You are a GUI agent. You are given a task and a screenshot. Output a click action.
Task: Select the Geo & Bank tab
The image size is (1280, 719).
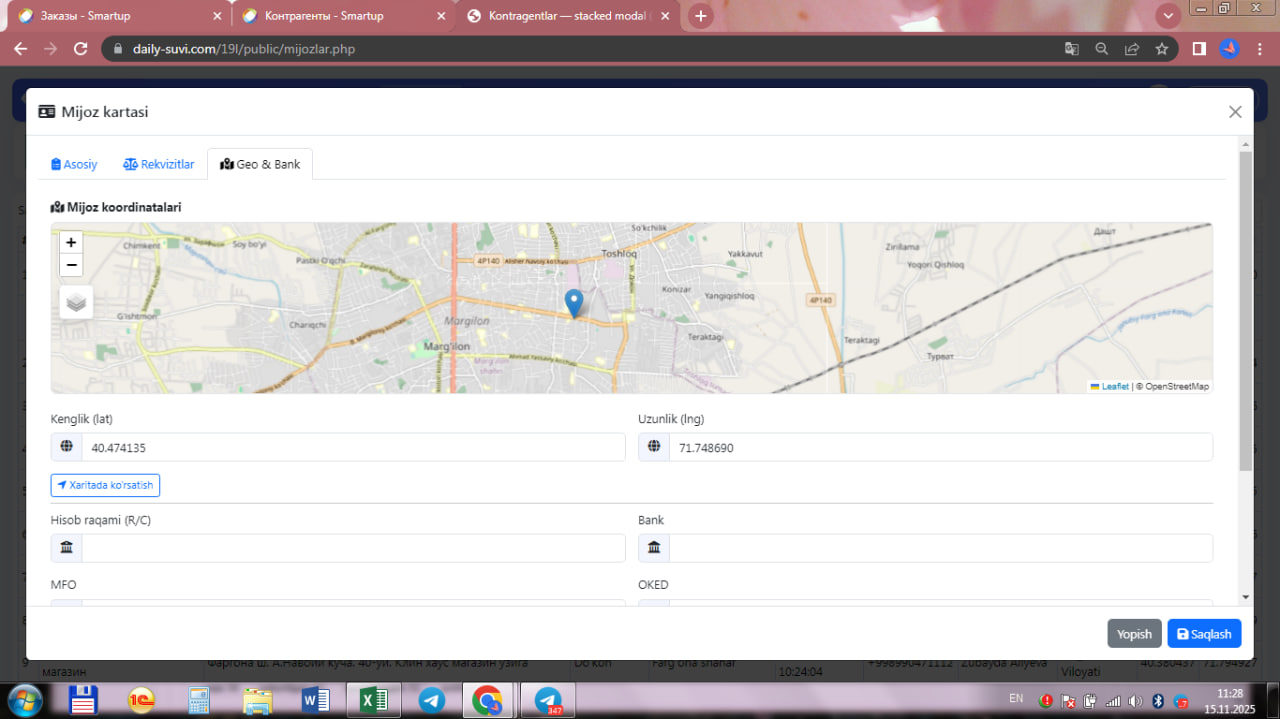(x=260, y=164)
